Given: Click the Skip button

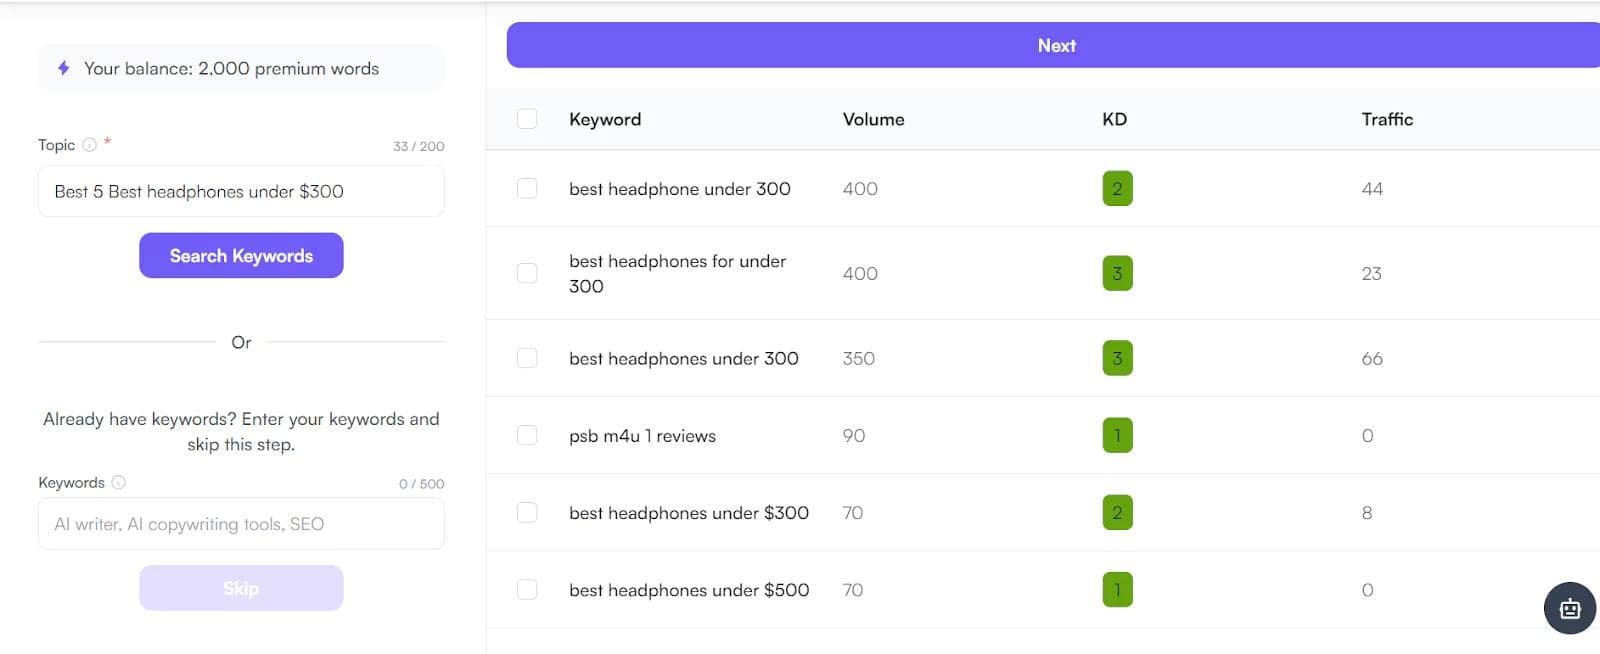Looking at the screenshot, I should coord(241,588).
